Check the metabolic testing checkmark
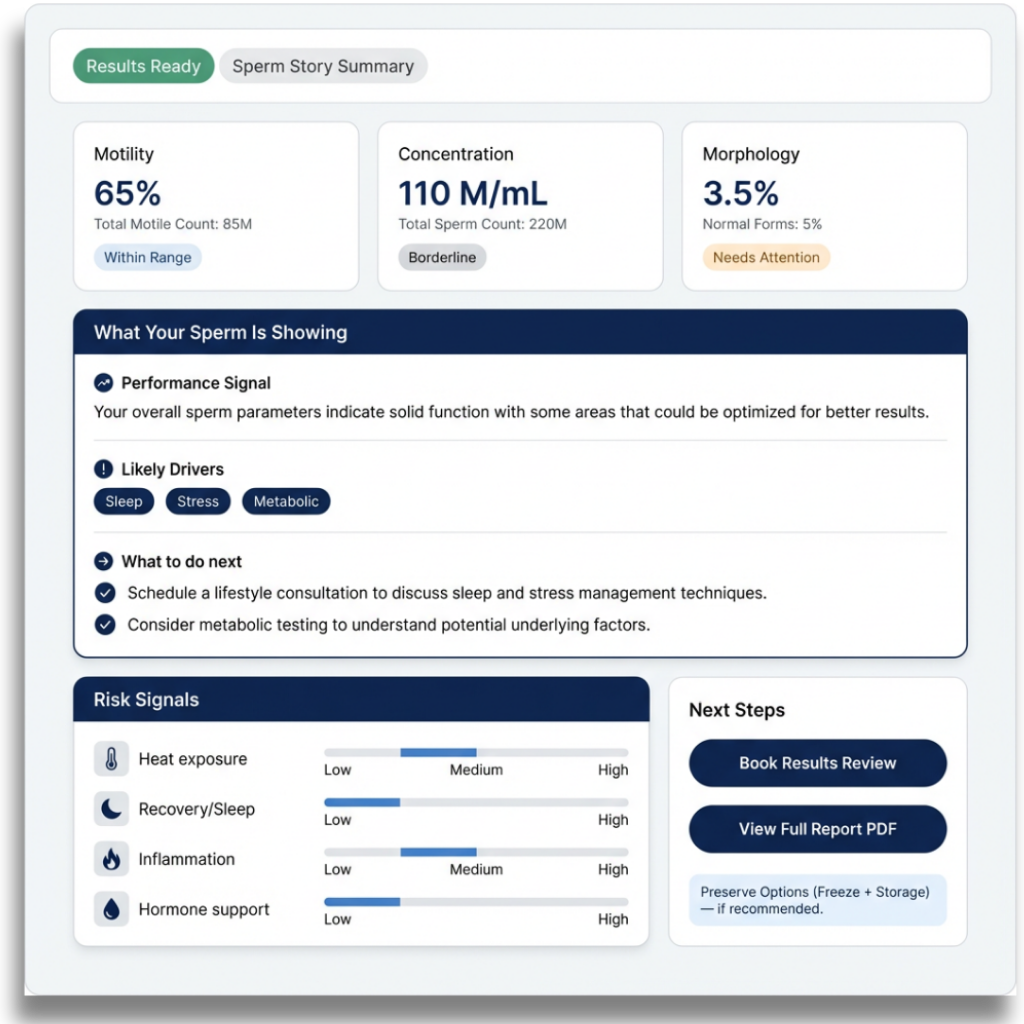This screenshot has height=1024, width=1024. 104,625
